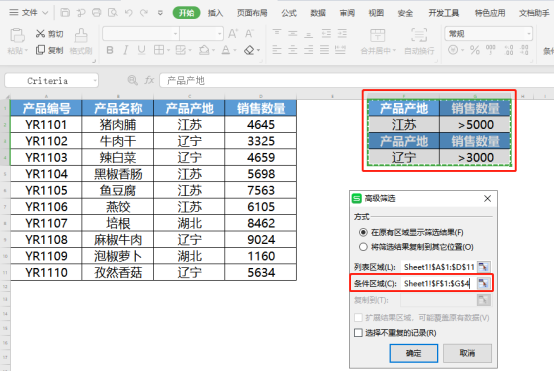Select cell containing YR1105
The width and height of the screenshot is (554, 371).
[x=46, y=190]
